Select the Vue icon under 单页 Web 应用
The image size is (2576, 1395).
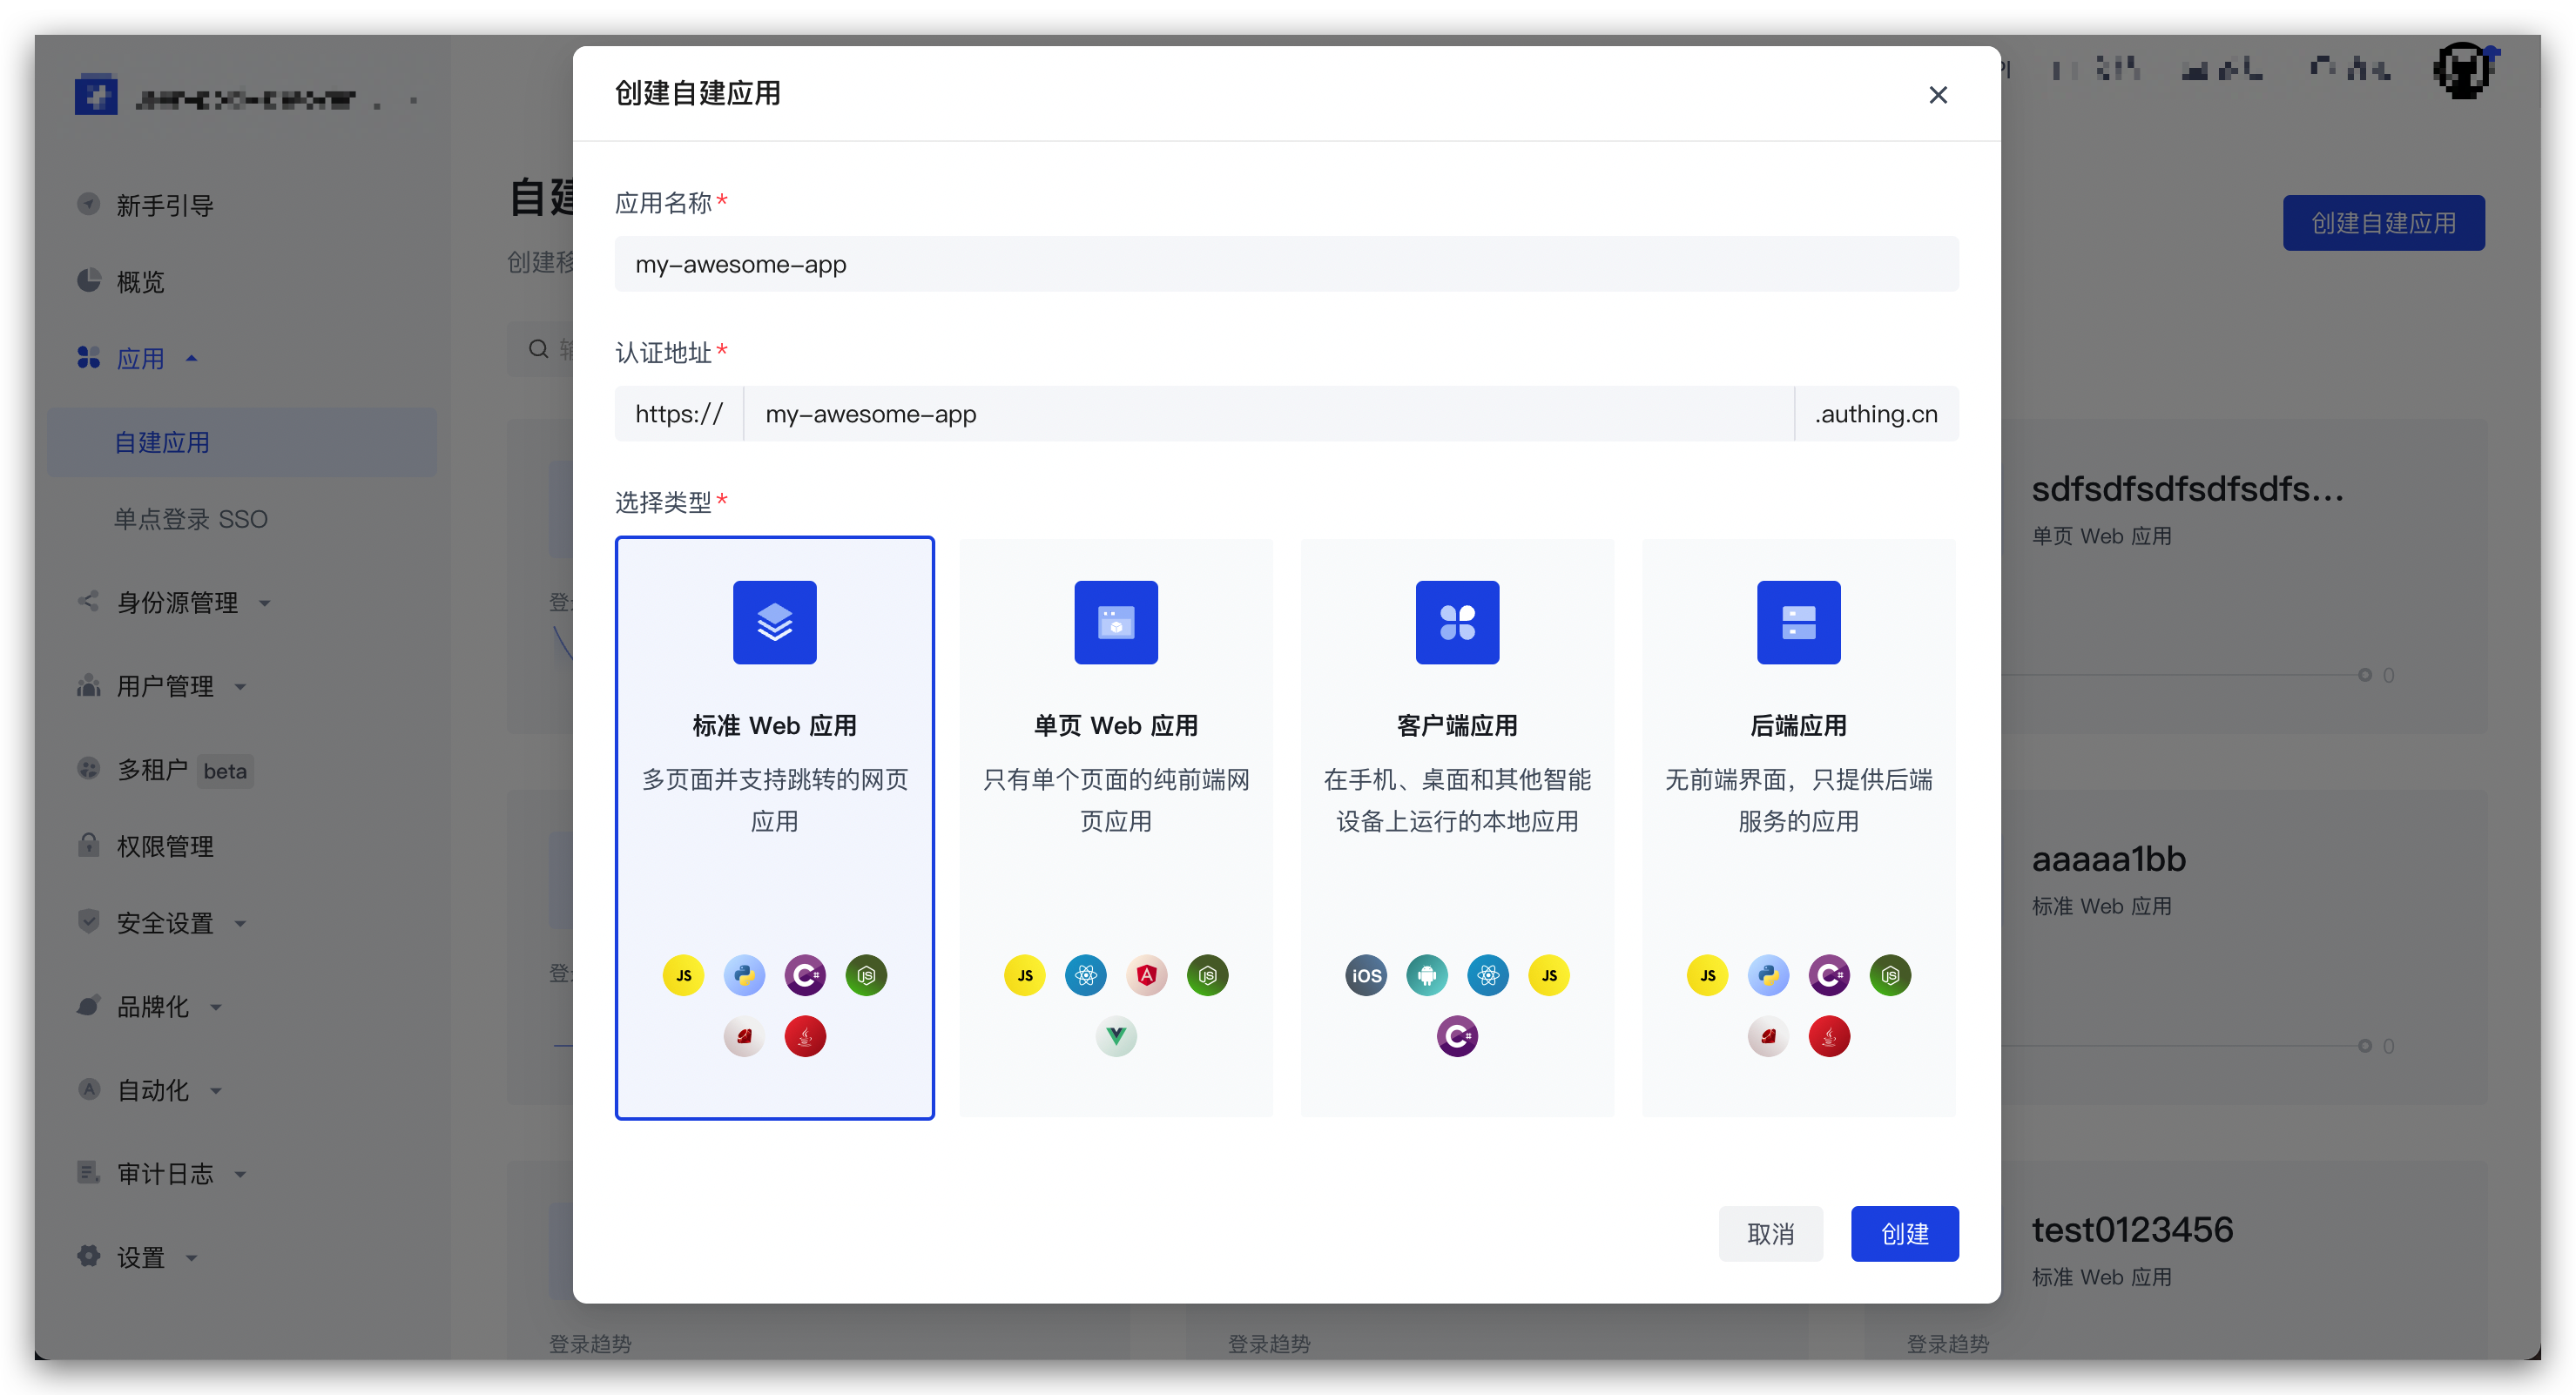[x=1116, y=1036]
